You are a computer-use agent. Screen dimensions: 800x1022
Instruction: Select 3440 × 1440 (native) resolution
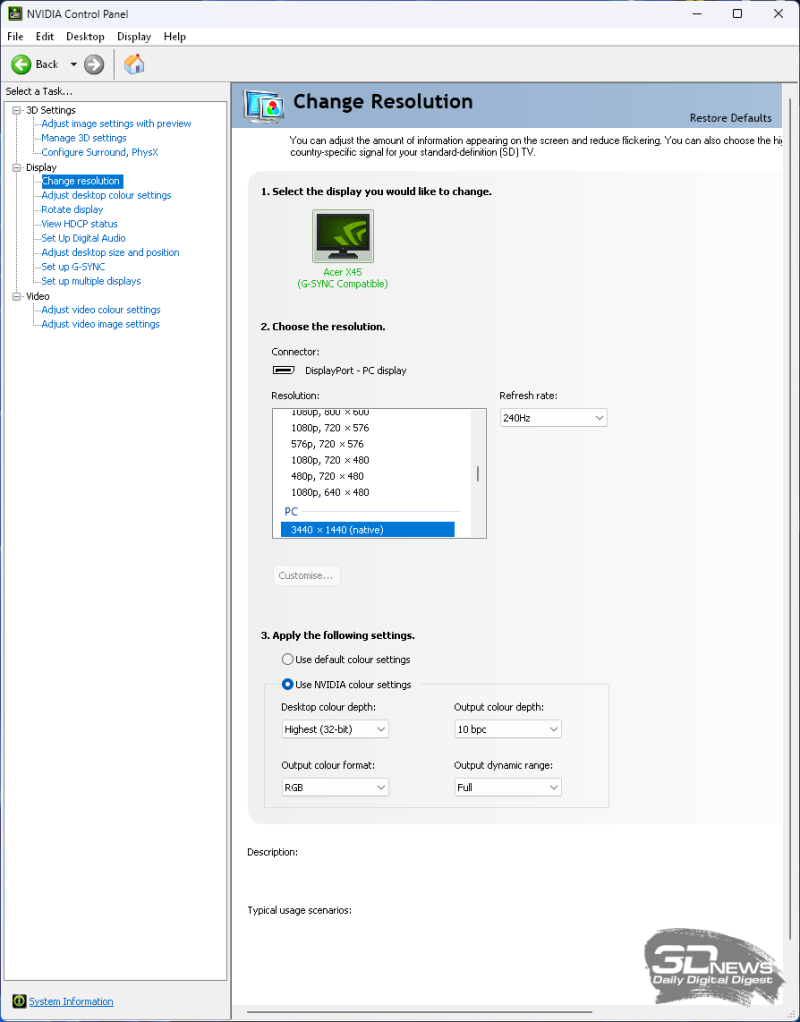coord(368,530)
